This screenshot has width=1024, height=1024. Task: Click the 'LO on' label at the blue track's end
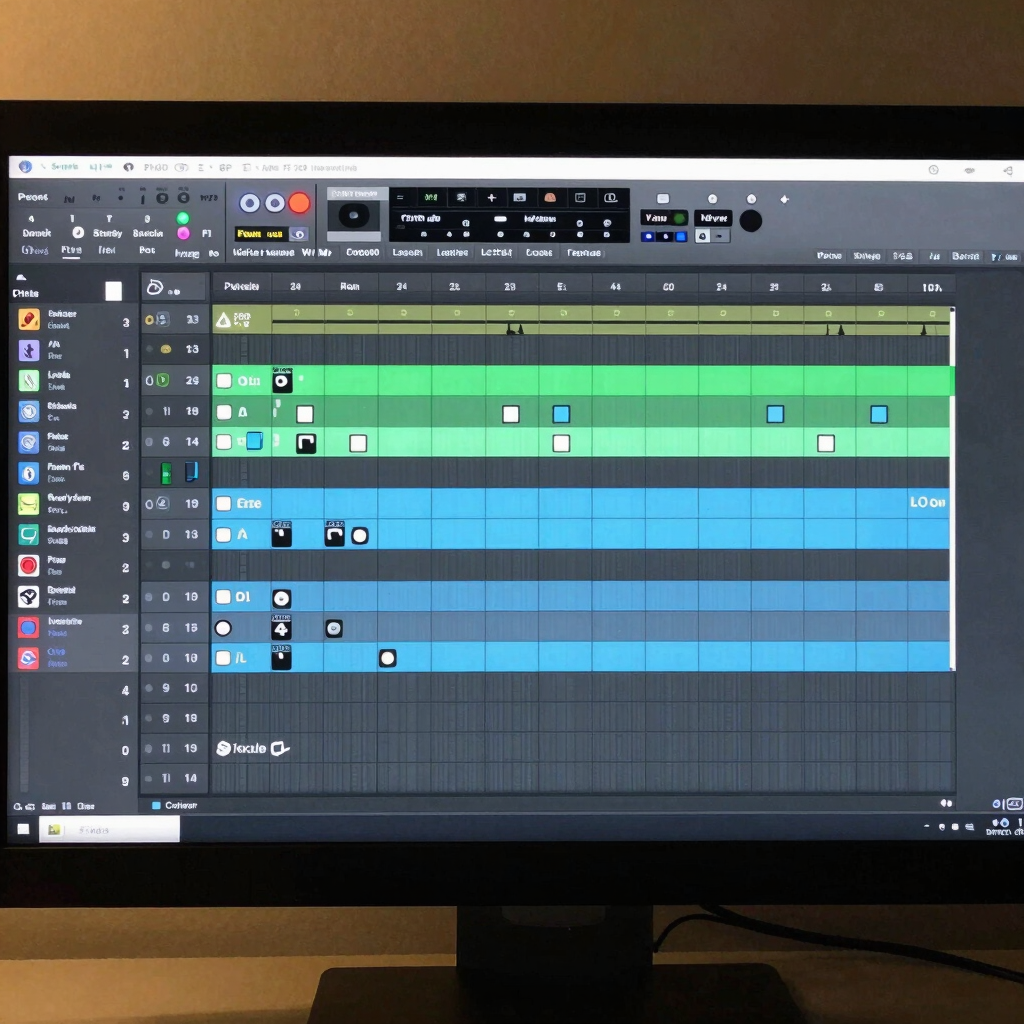[928, 502]
